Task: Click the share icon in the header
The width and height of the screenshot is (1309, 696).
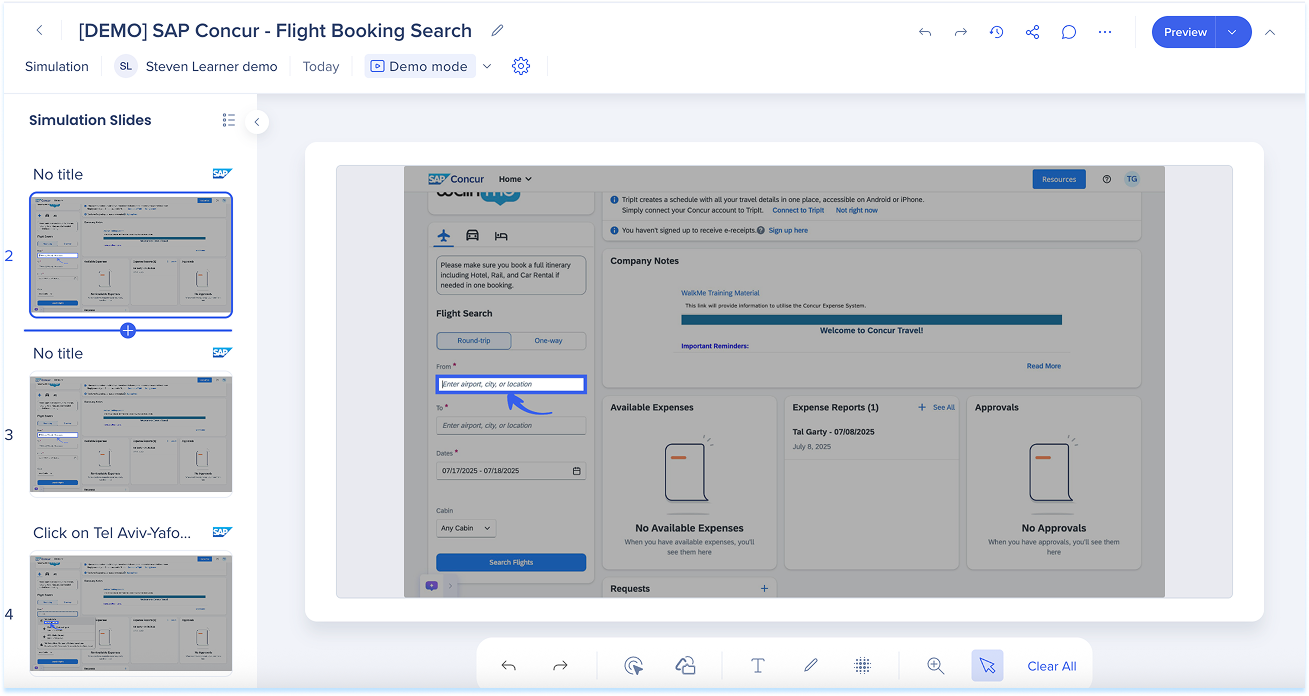Action: (1032, 32)
